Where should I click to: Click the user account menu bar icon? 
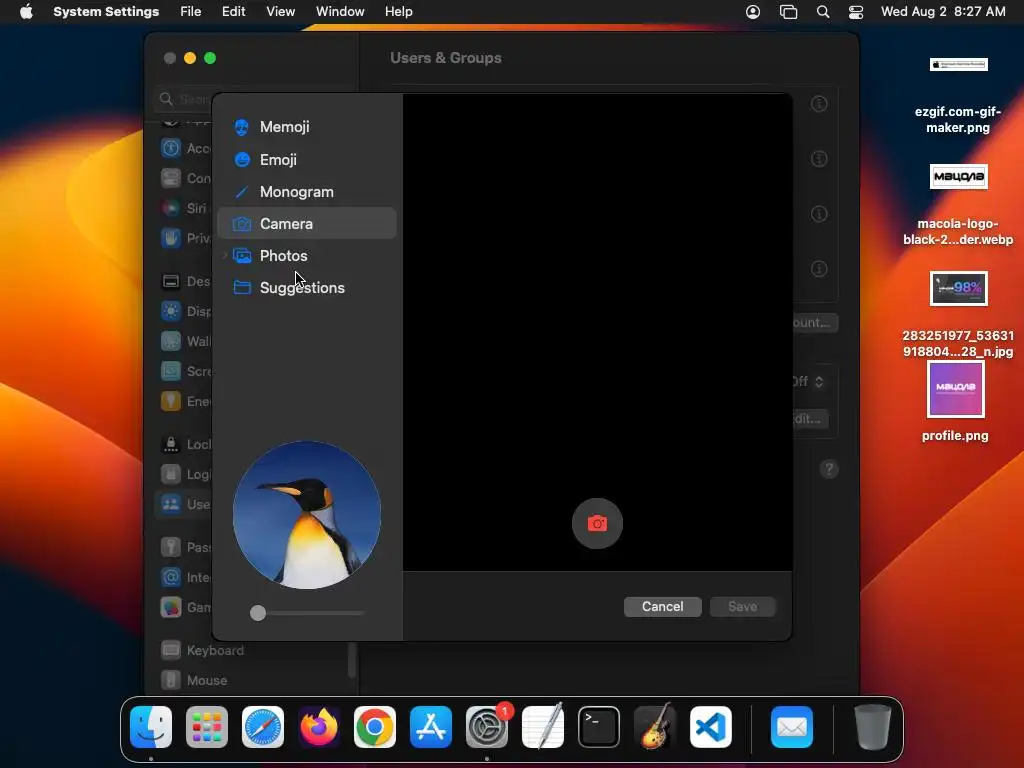(753, 12)
